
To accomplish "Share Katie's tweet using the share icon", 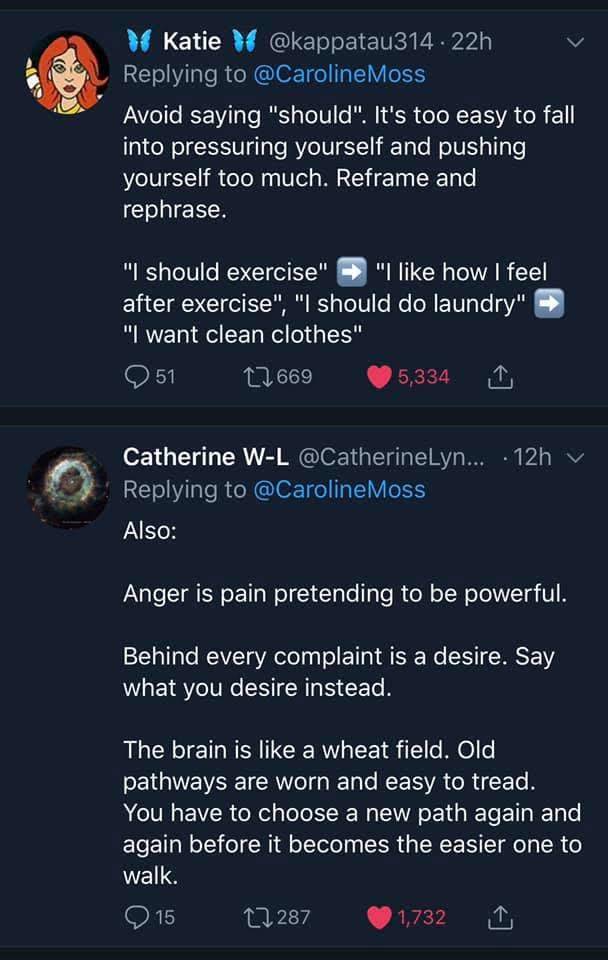I will tap(499, 377).
